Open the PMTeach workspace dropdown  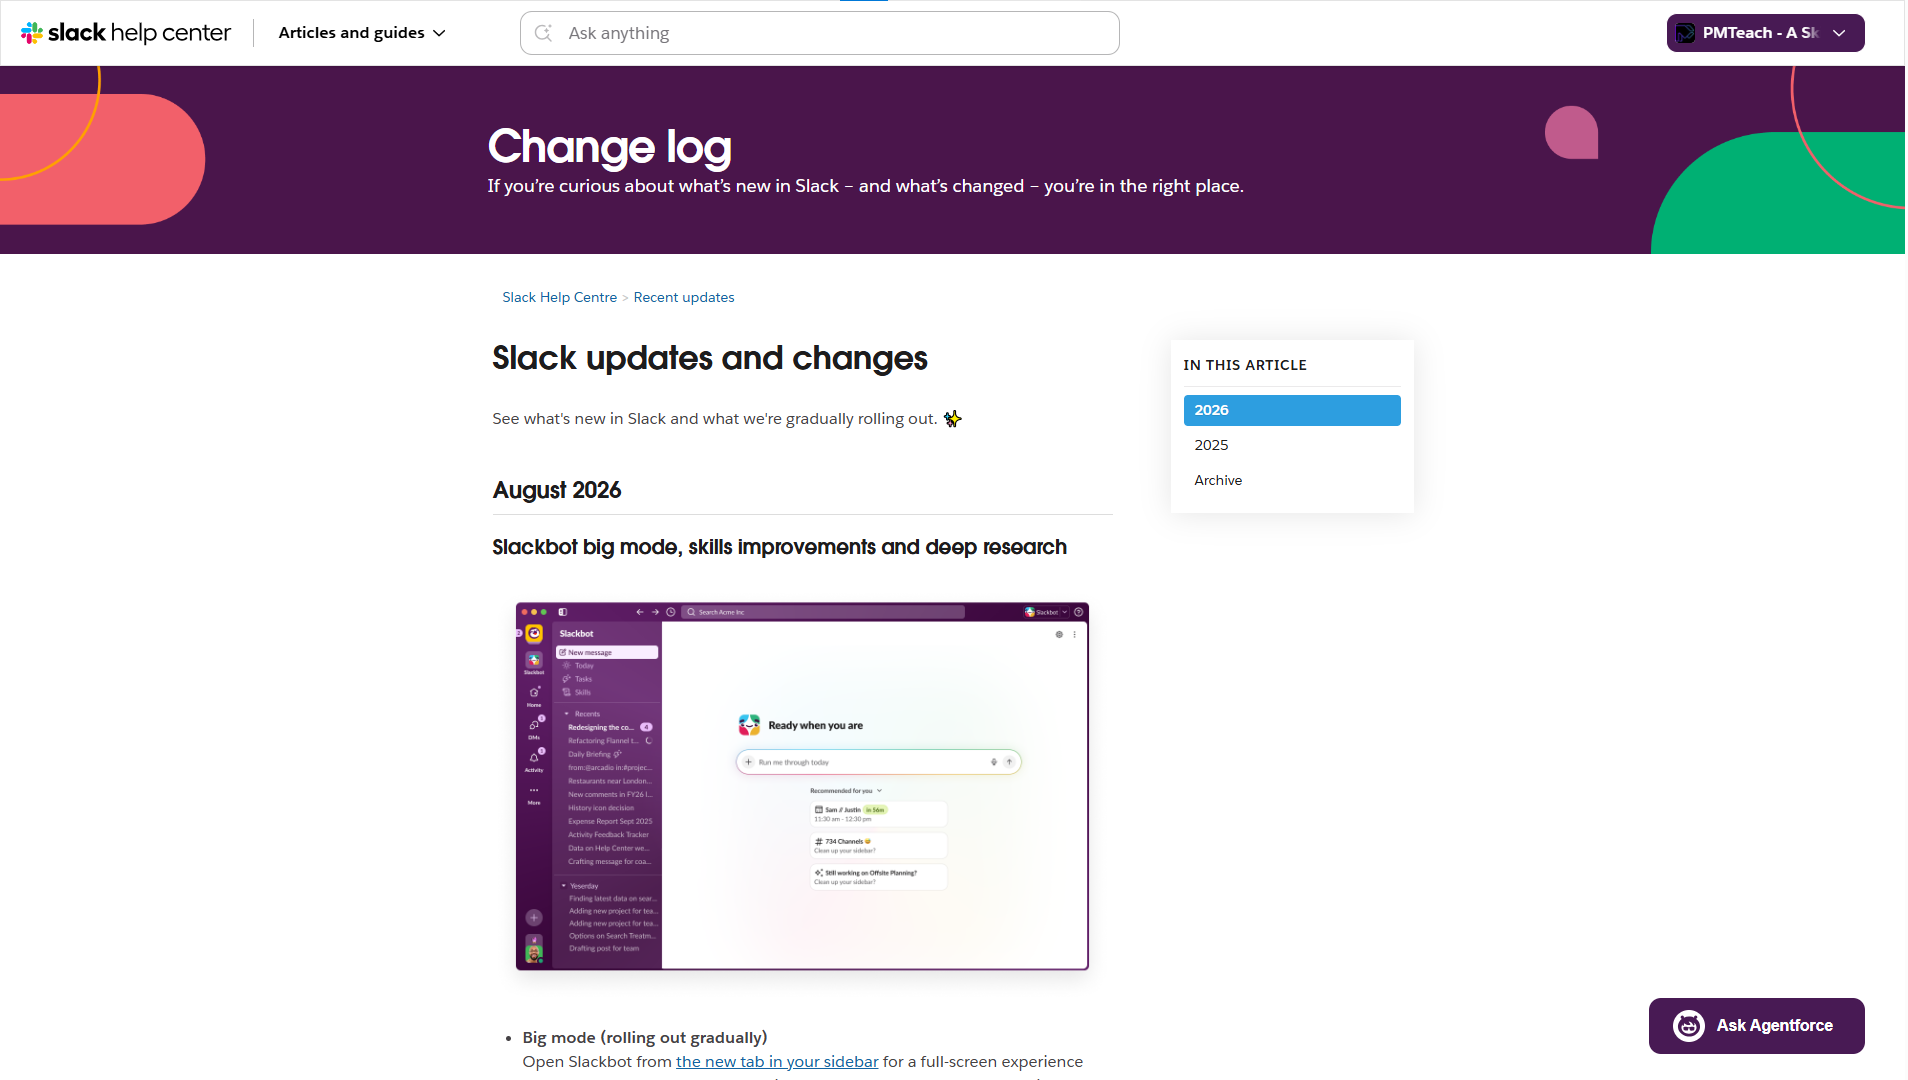1765,33
